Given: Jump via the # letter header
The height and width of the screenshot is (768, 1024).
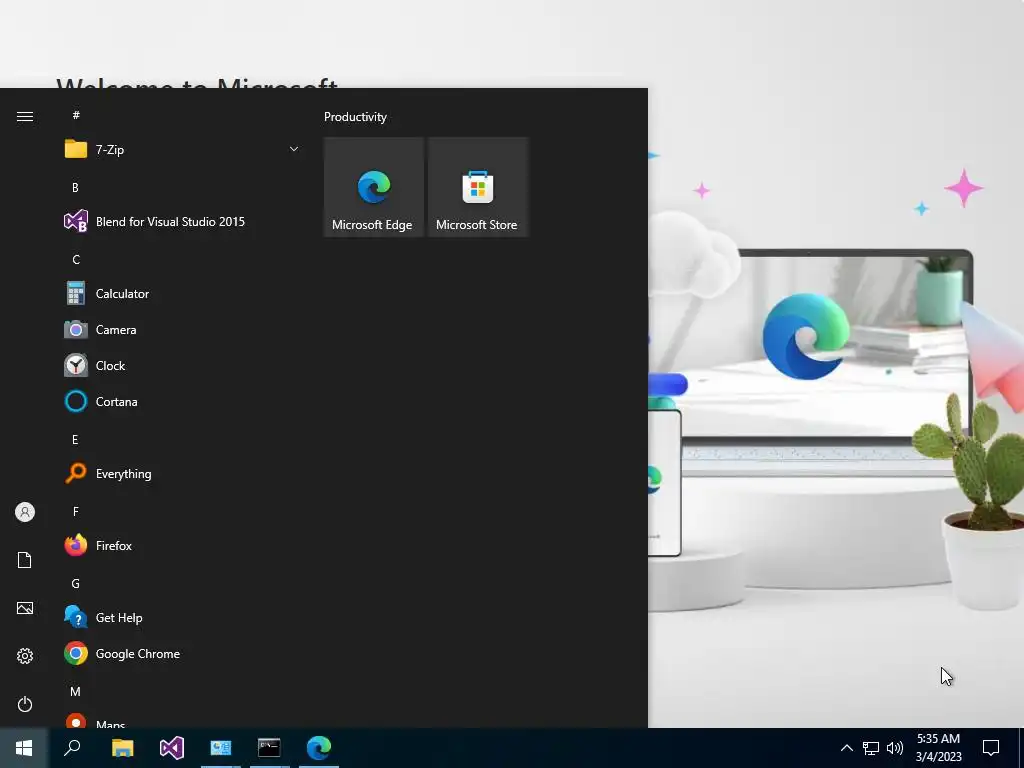Looking at the screenshot, I should click(76, 115).
